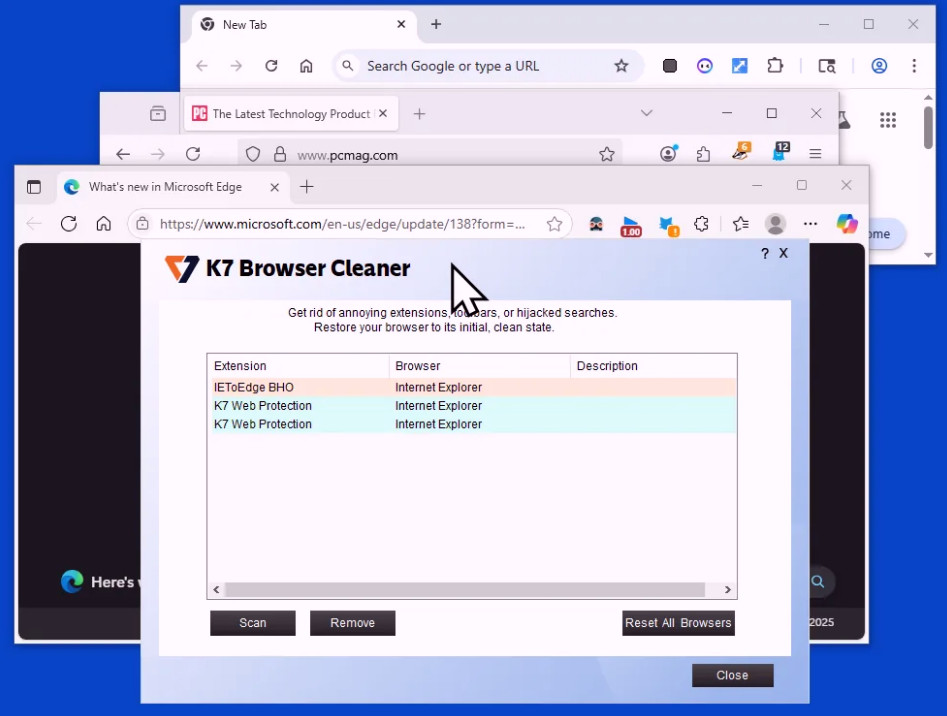
Task: Open Edge's Extensions puzzle icon
Action: (x=702, y=224)
